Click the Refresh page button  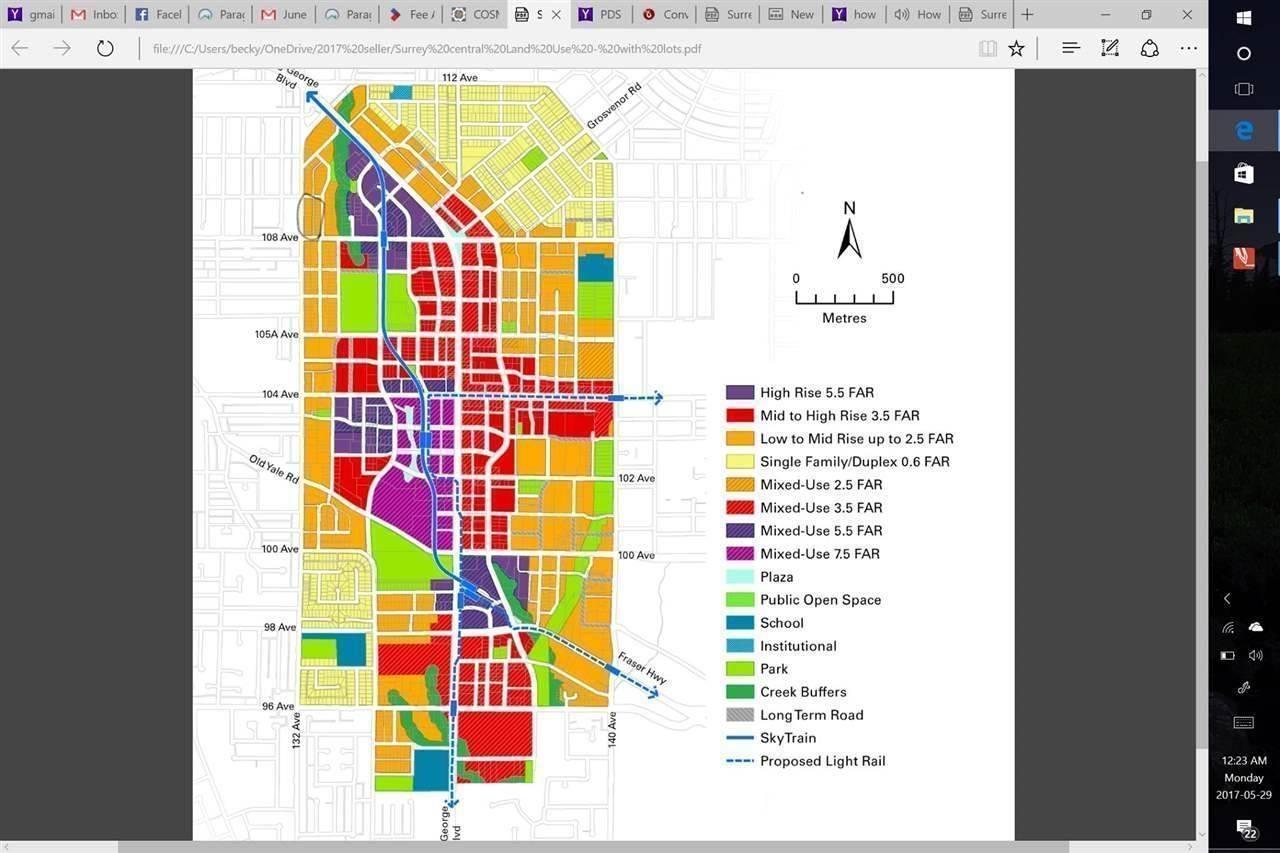tap(105, 48)
